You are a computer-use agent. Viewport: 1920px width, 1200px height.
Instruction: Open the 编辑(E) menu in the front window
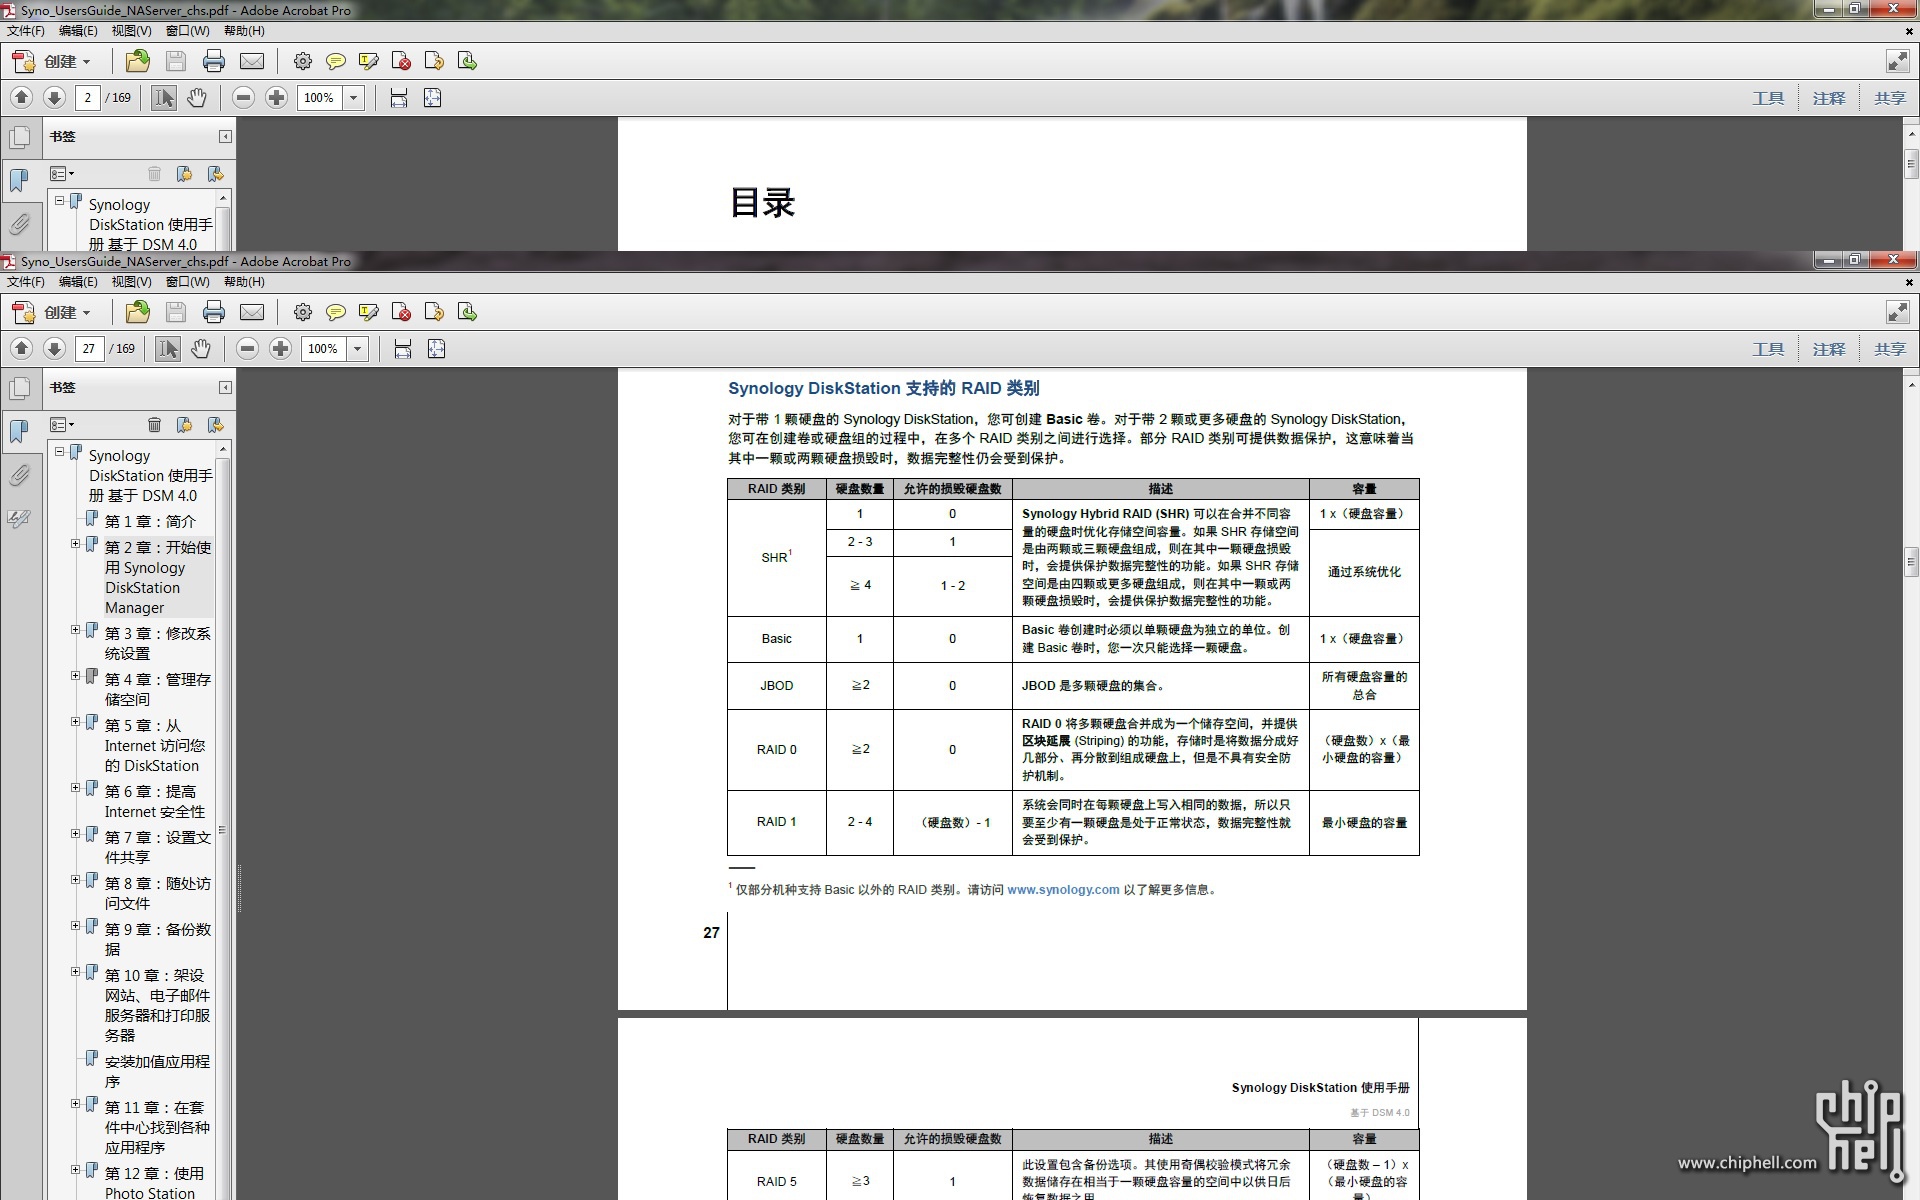(x=78, y=282)
